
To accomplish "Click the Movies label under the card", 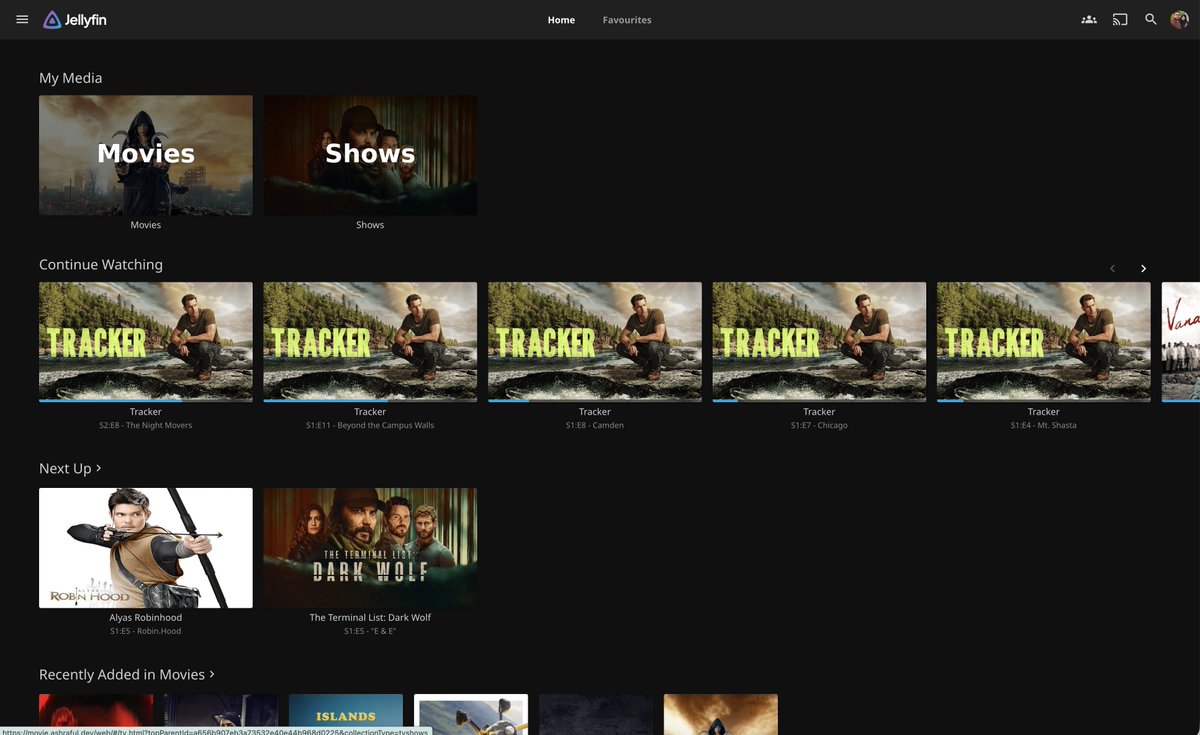I will pyautogui.click(x=146, y=225).
